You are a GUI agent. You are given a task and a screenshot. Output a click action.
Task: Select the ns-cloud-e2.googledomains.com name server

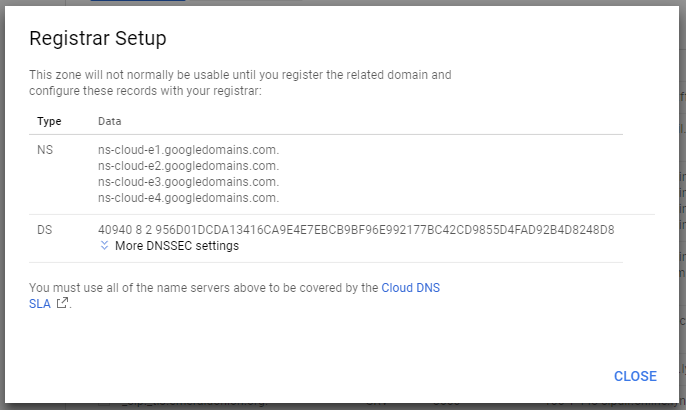click(x=188, y=166)
